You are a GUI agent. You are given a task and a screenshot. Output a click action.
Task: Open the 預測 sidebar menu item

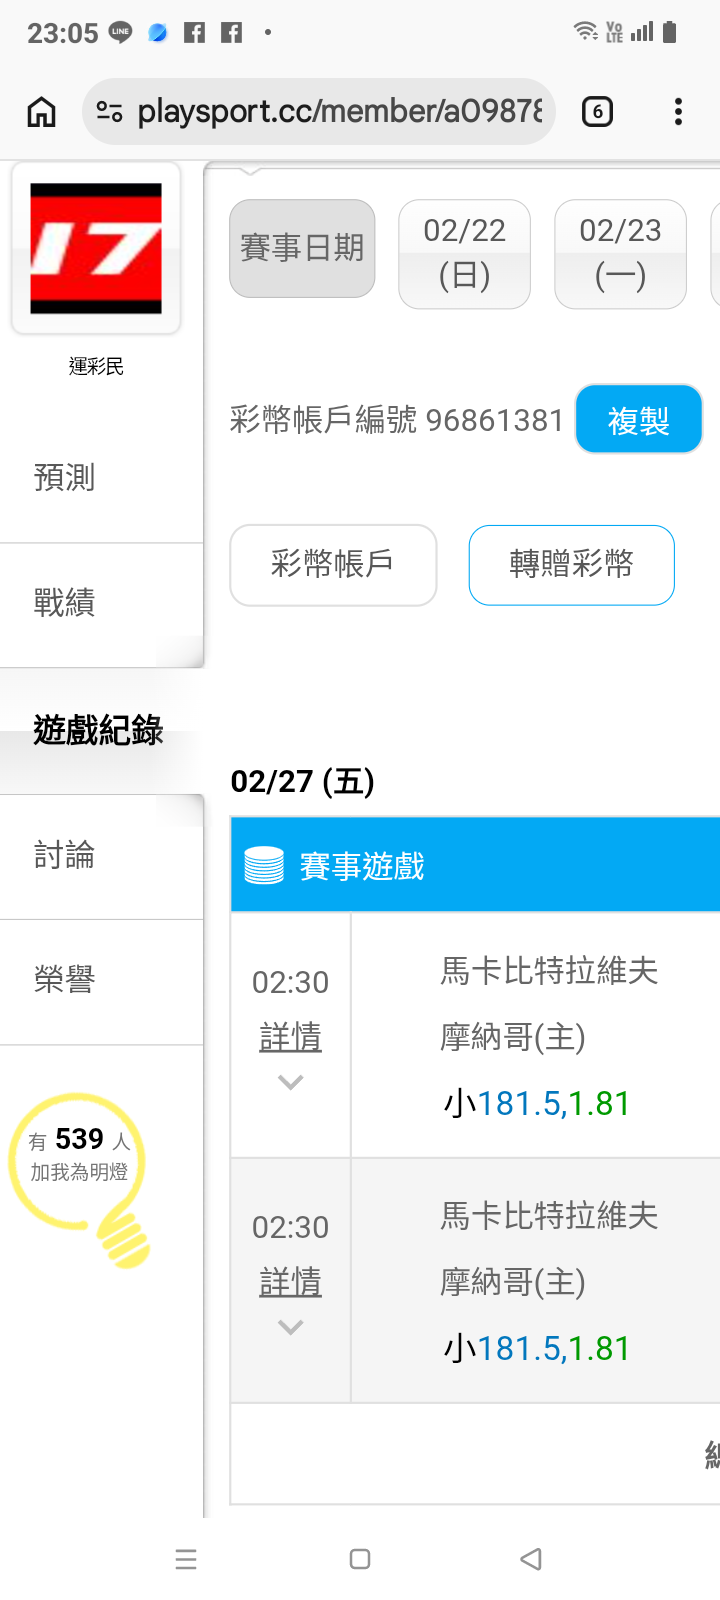(x=65, y=478)
